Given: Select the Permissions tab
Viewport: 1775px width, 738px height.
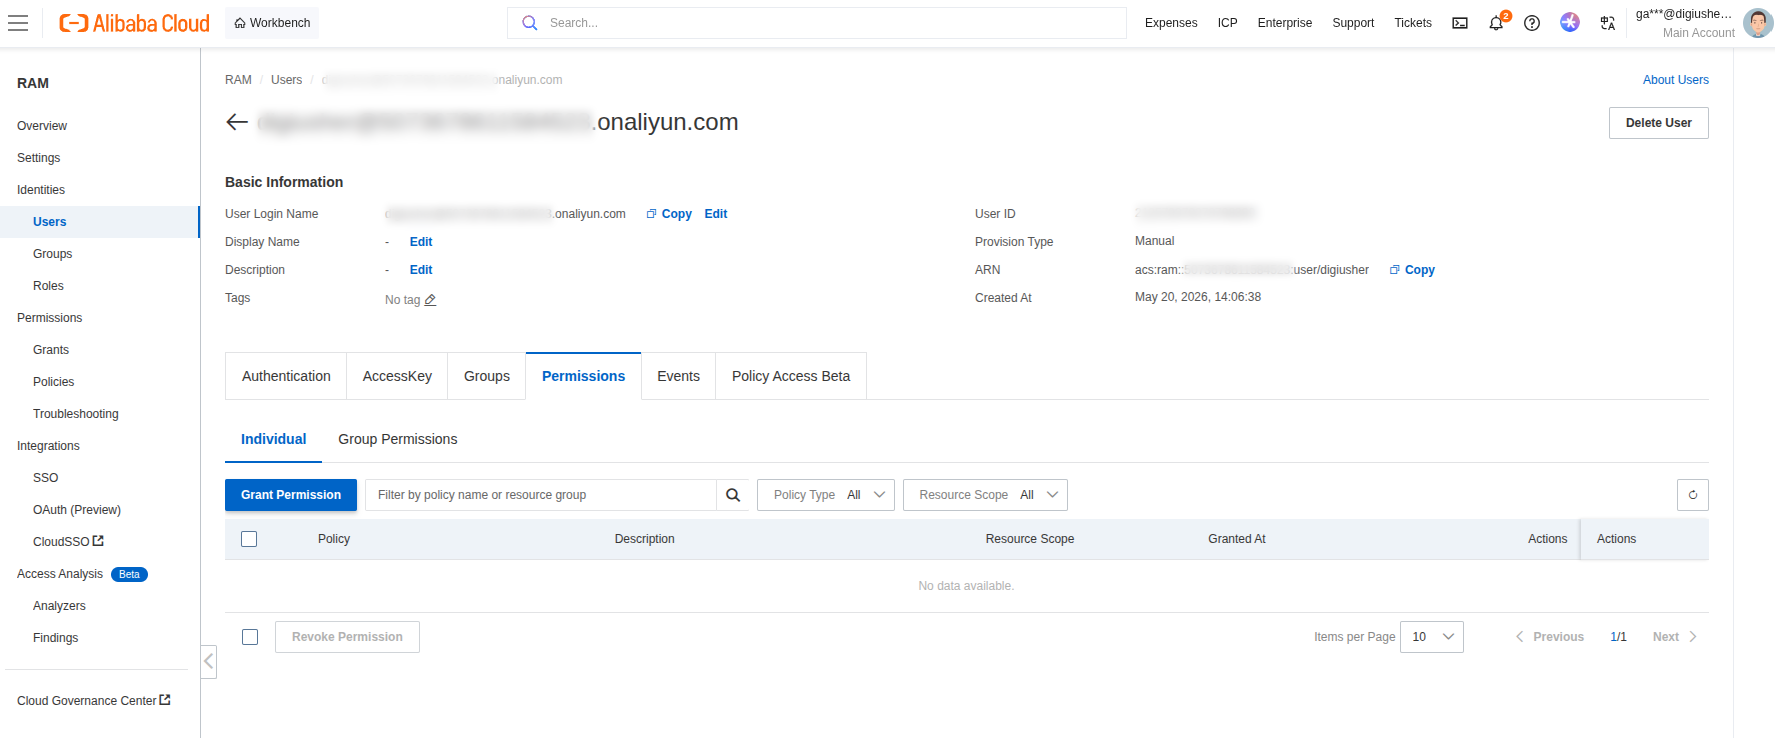Looking at the screenshot, I should click(583, 376).
